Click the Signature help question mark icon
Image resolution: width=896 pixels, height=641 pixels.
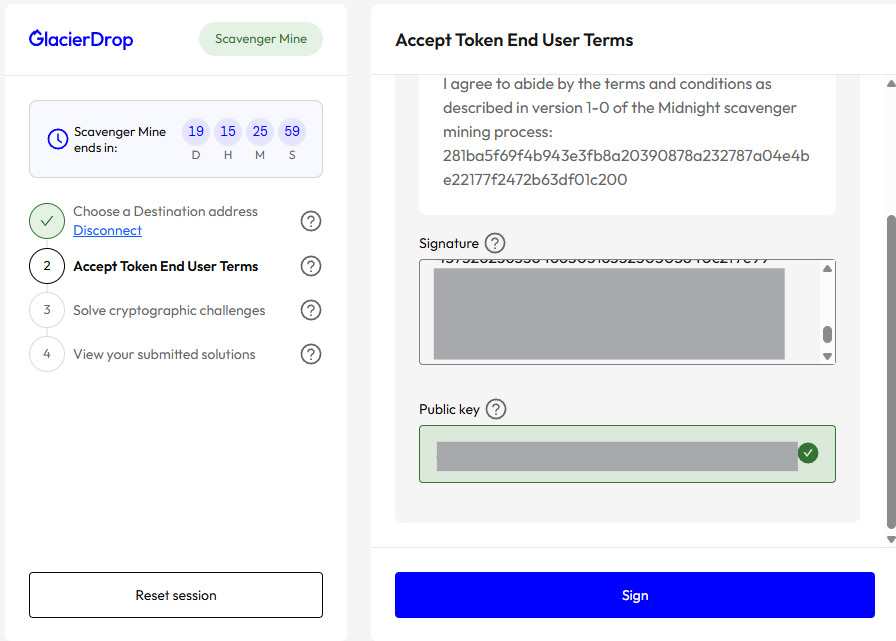coord(495,243)
